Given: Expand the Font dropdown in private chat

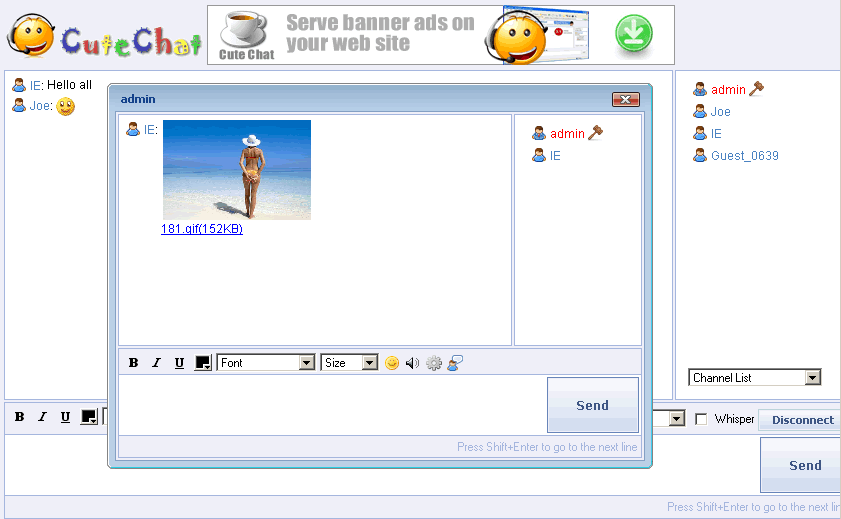Looking at the screenshot, I should 266,363.
